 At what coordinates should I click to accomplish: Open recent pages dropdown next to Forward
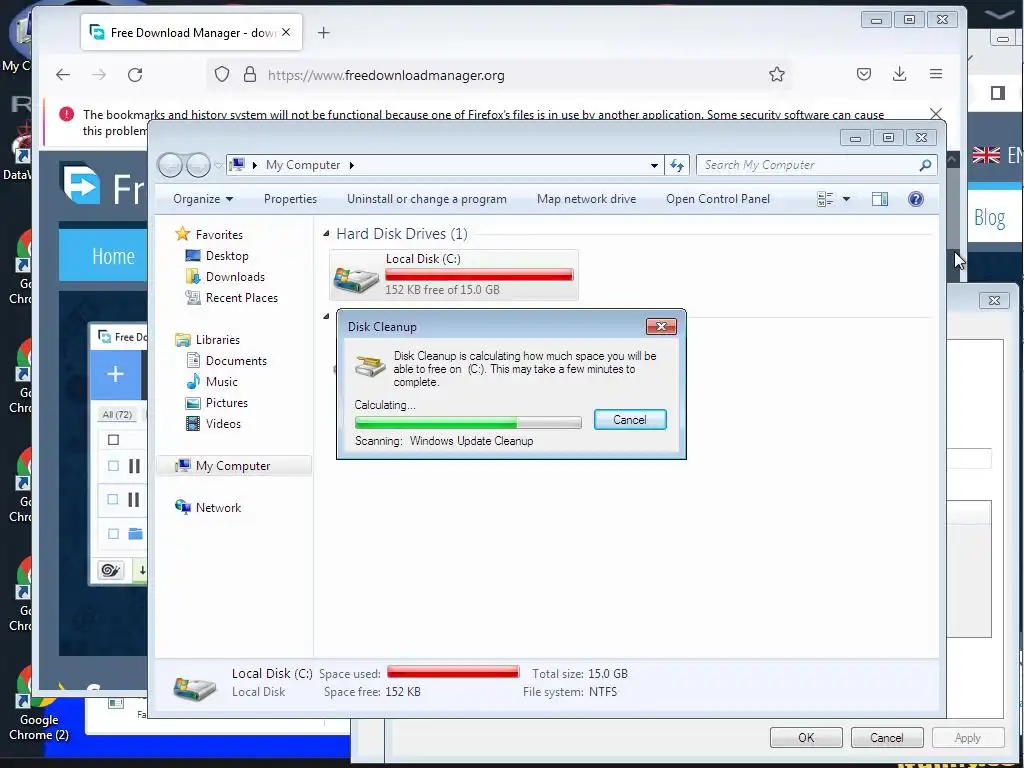click(218, 165)
